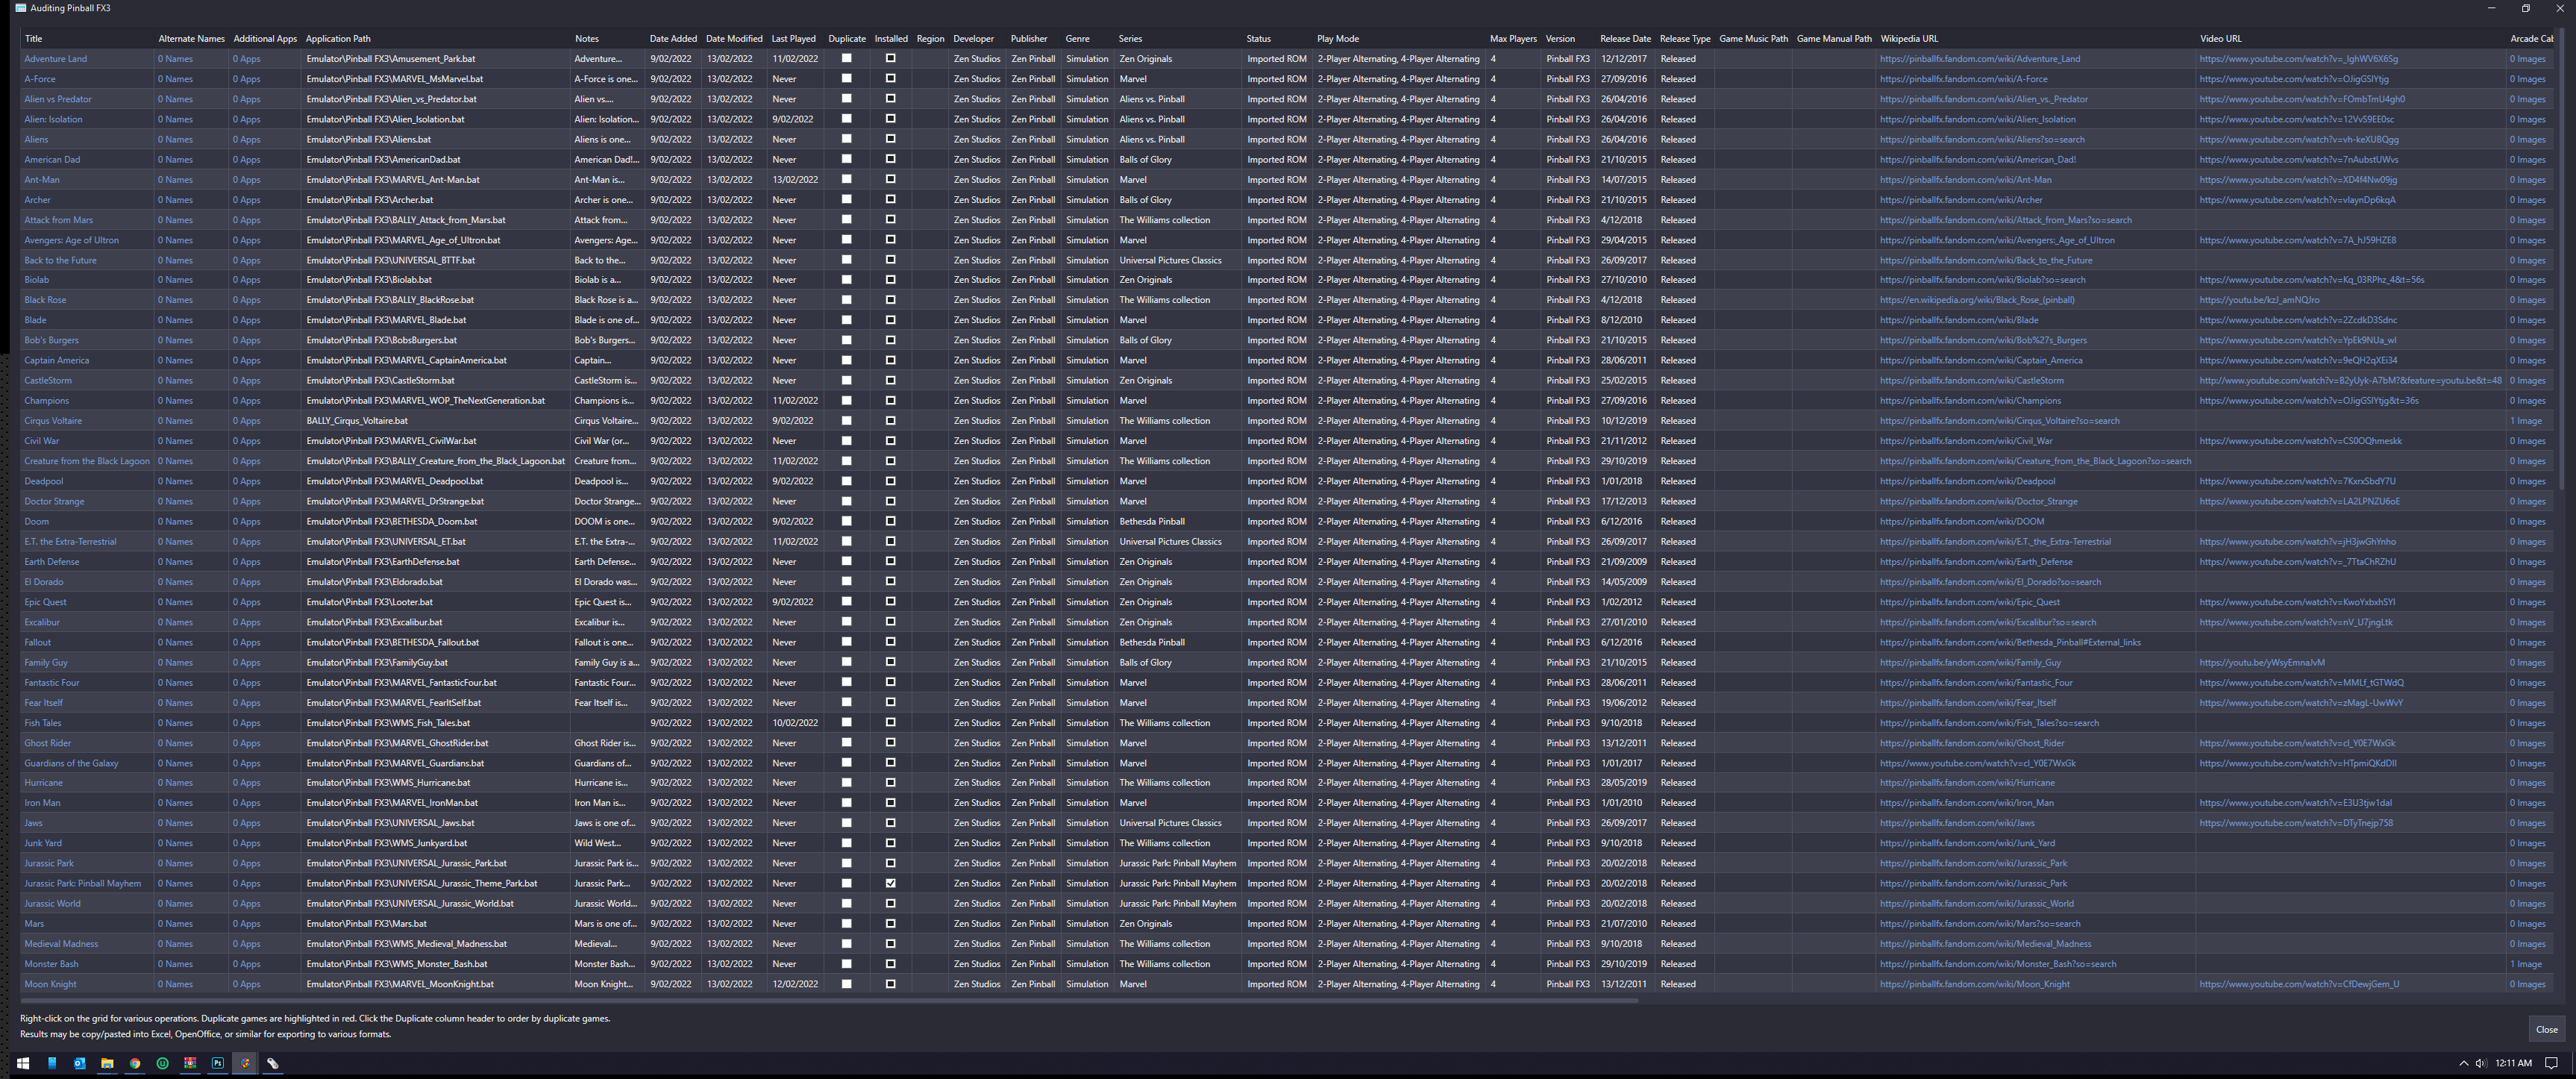Image resolution: width=2576 pixels, height=1079 pixels.
Task: Toggle Installed checkbox for Jurassic Park: Pinball Mayhem
Action: click(890, 883)
